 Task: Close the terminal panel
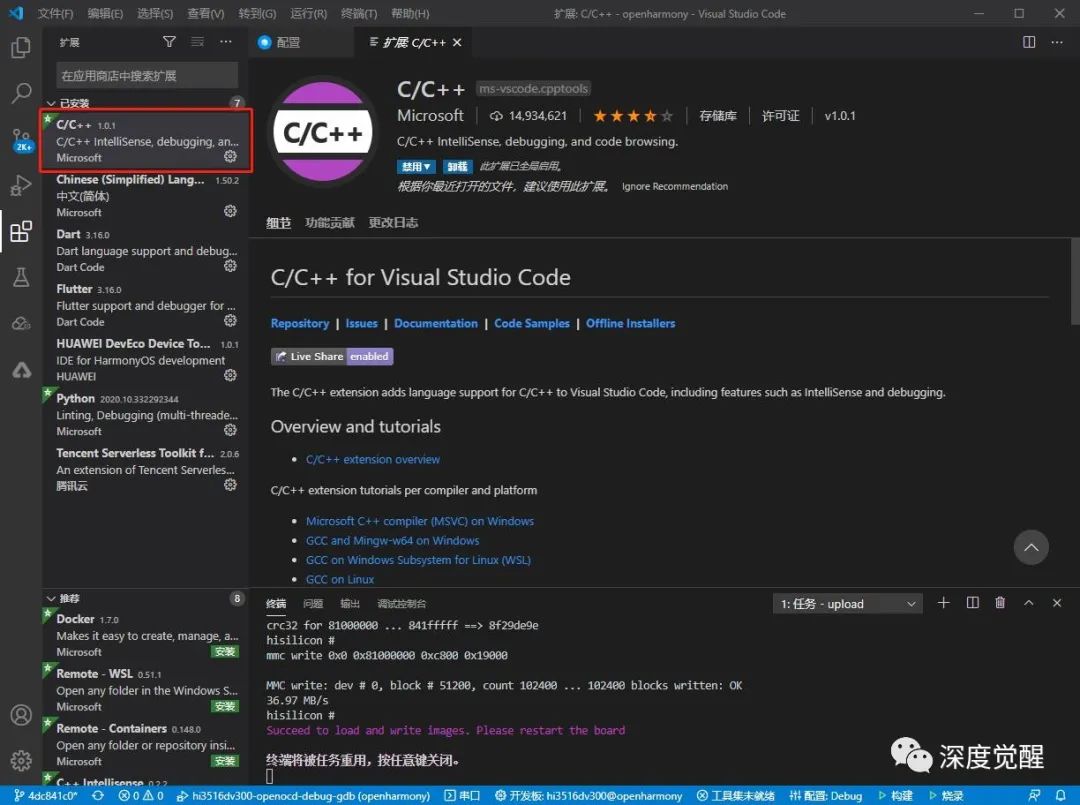pyautogui.click(x=1057, y=603)
